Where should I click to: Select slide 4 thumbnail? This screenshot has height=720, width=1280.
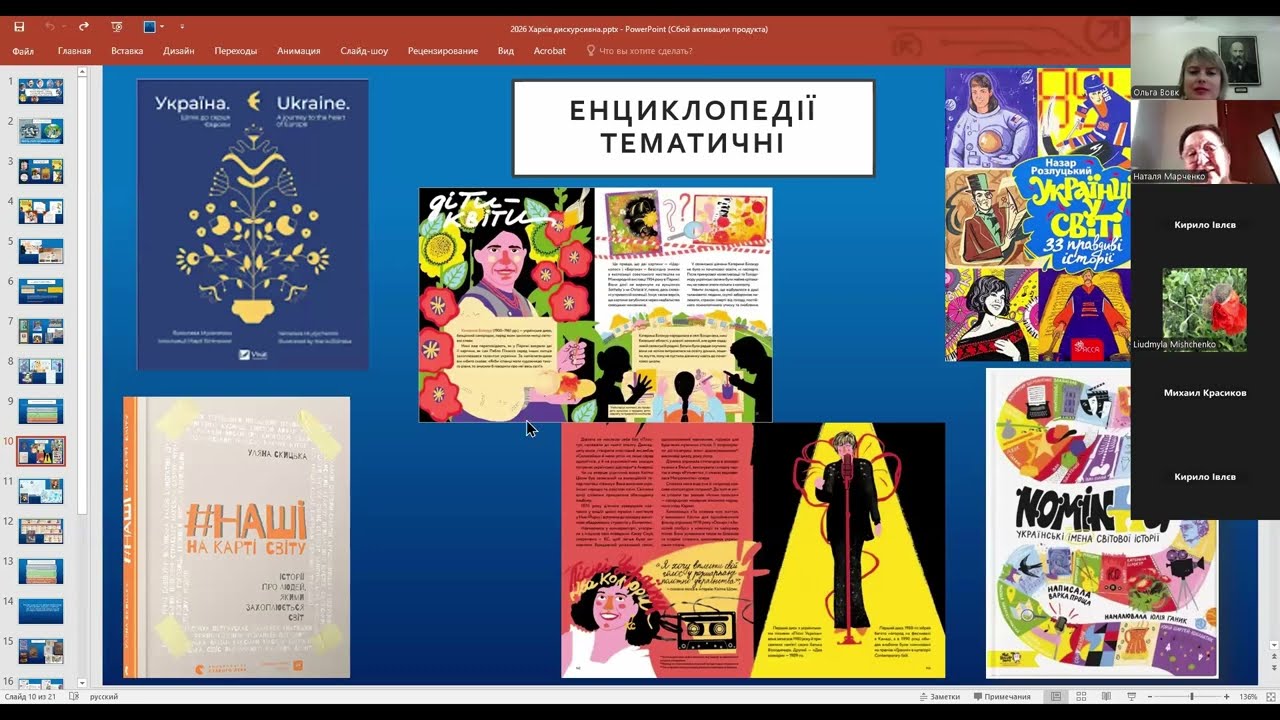pyautogui.click(x=41, y=211)
